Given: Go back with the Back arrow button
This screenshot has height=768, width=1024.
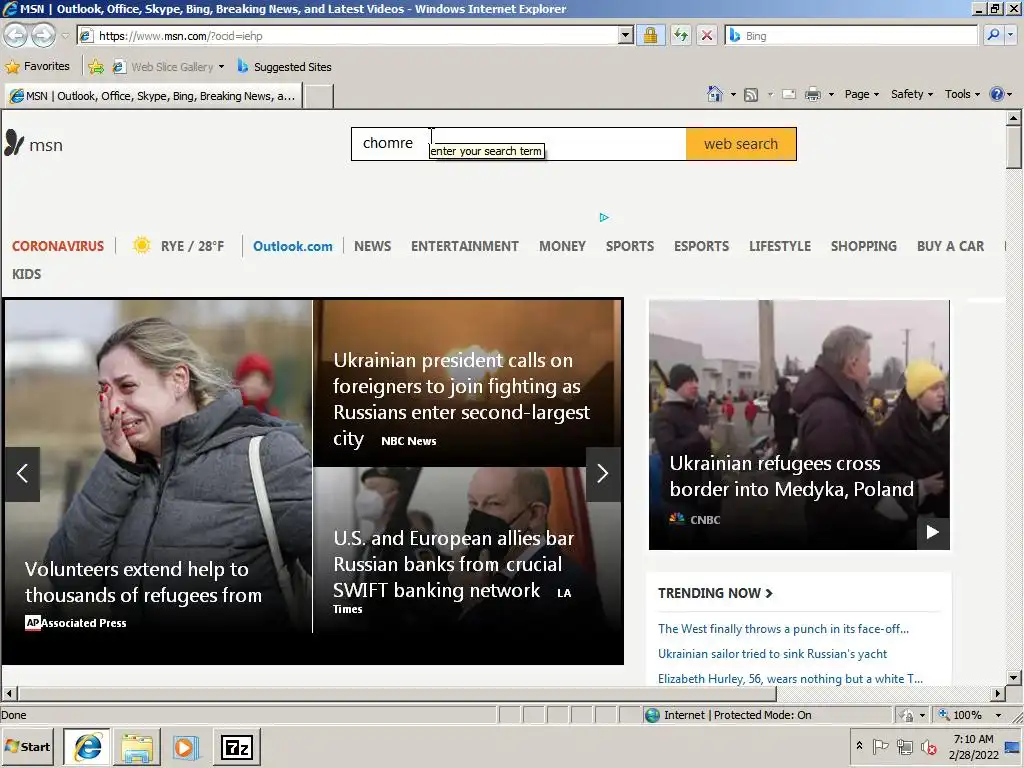Looking at the screenshot, I should click(16, 35).
